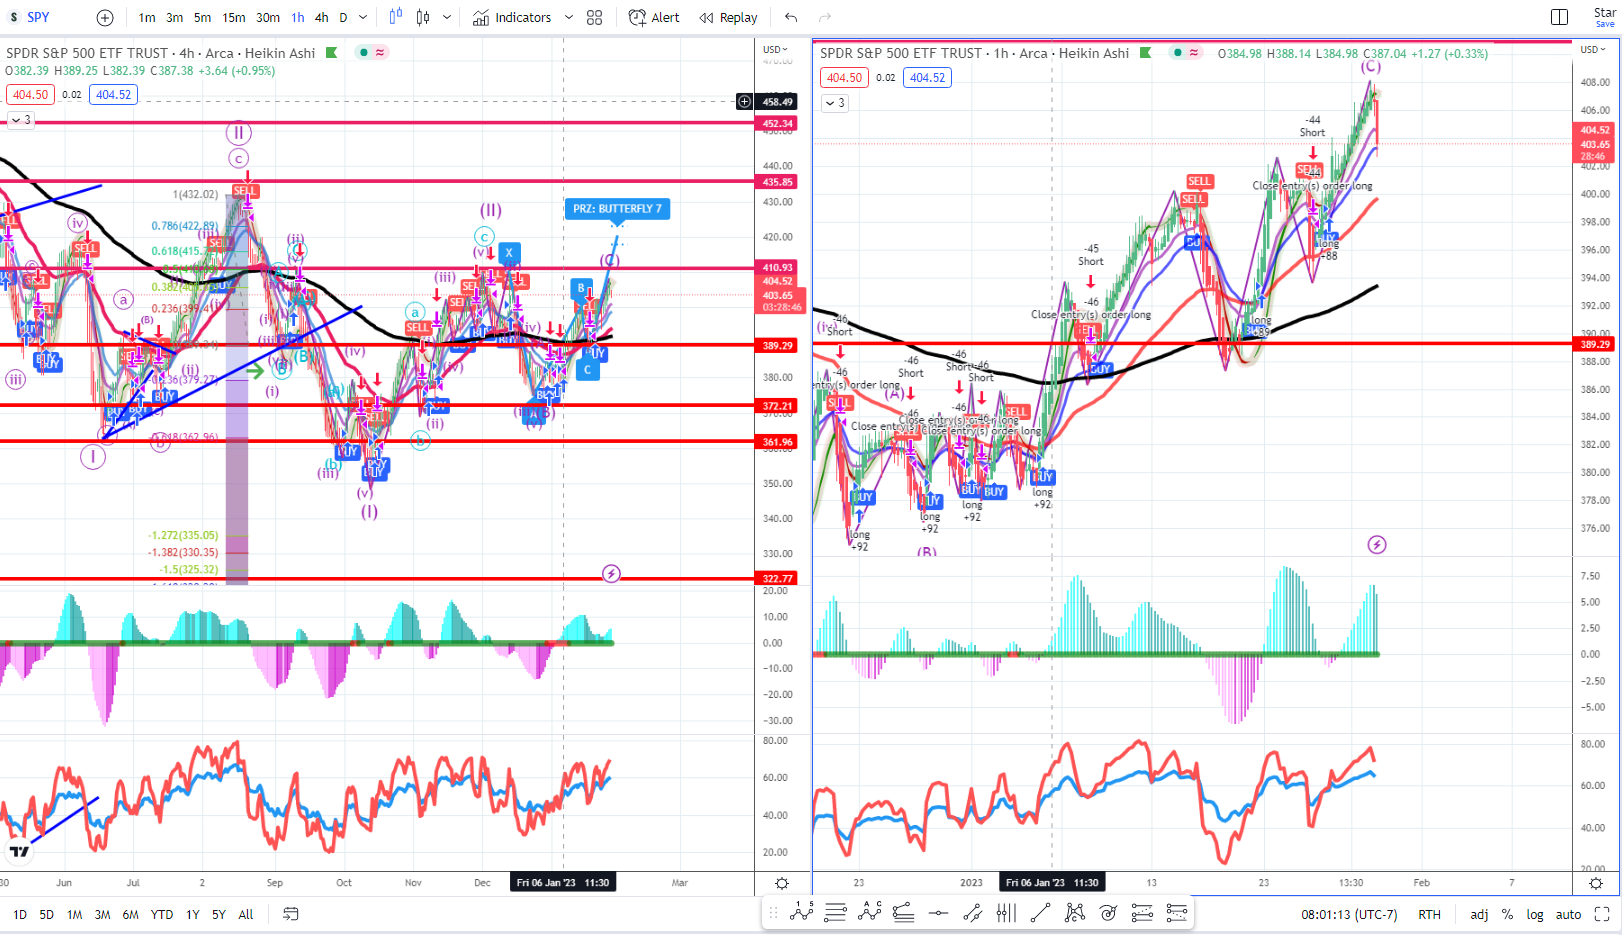Click 404.50 sell button on left chart
Viewport: 1622px width, 935px height.
point(30,94)
